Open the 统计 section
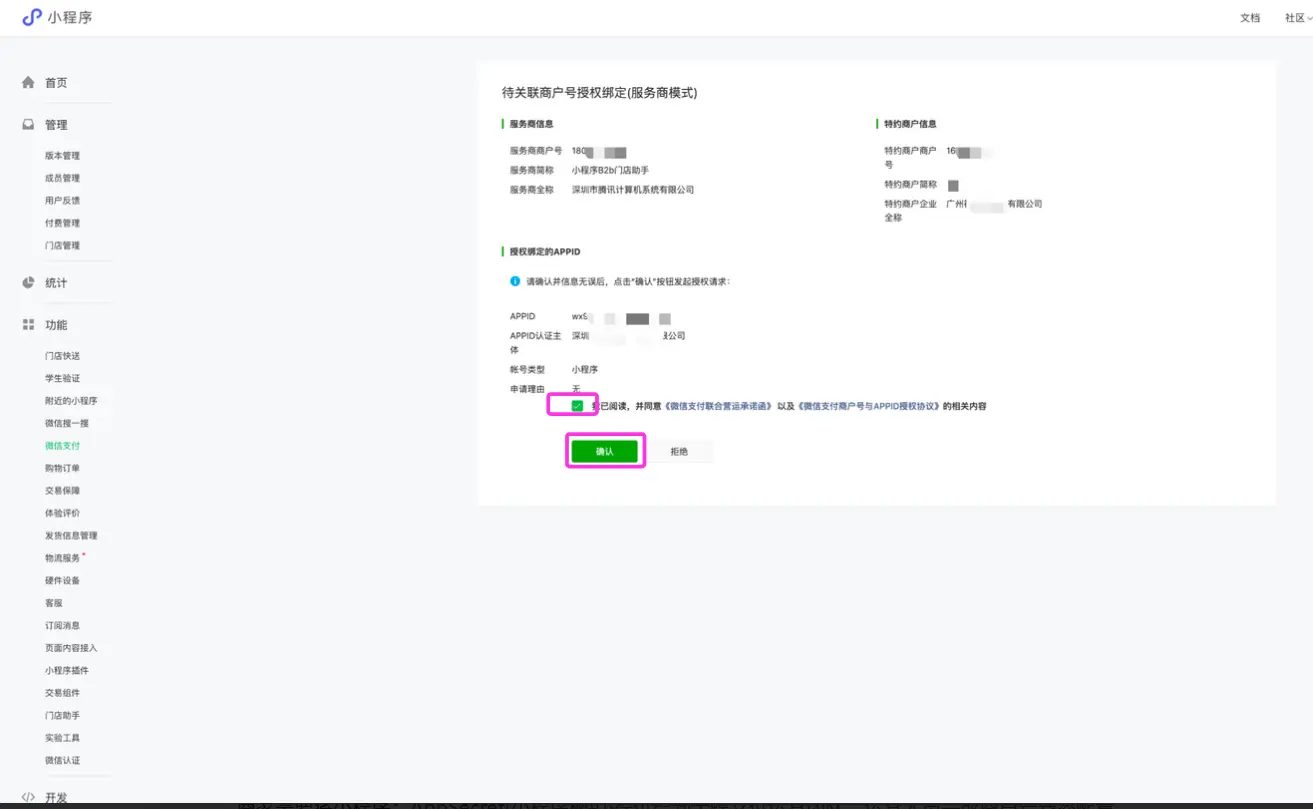The height and width of the screenshot is (809, 1313). point(56,283)
